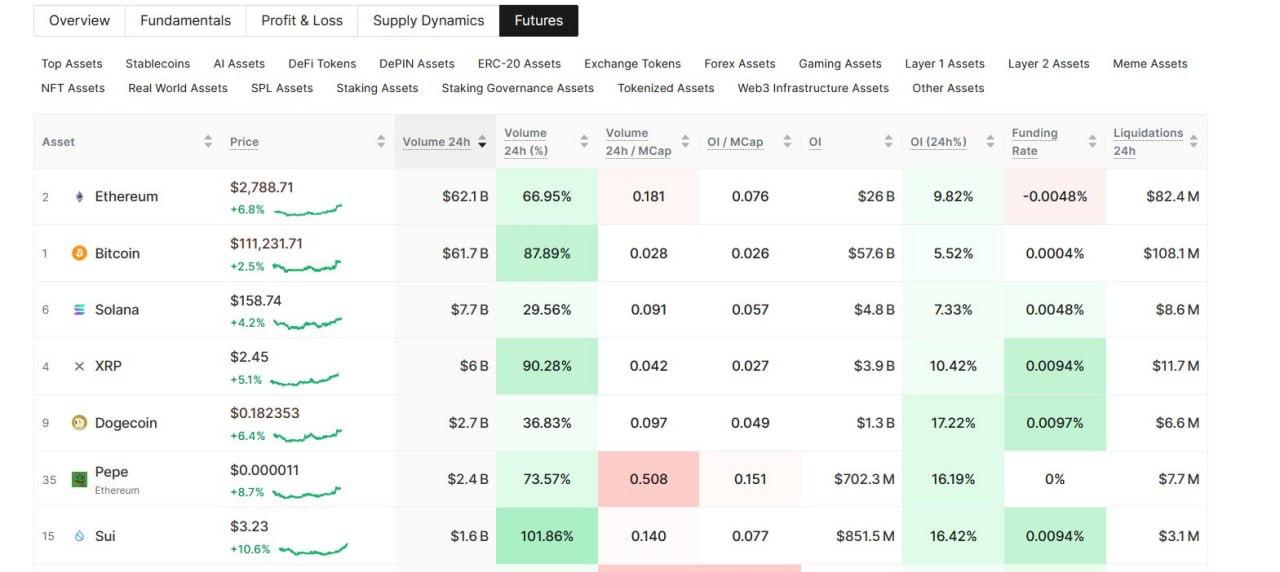Filter by Forex Assets

[740, 64]
